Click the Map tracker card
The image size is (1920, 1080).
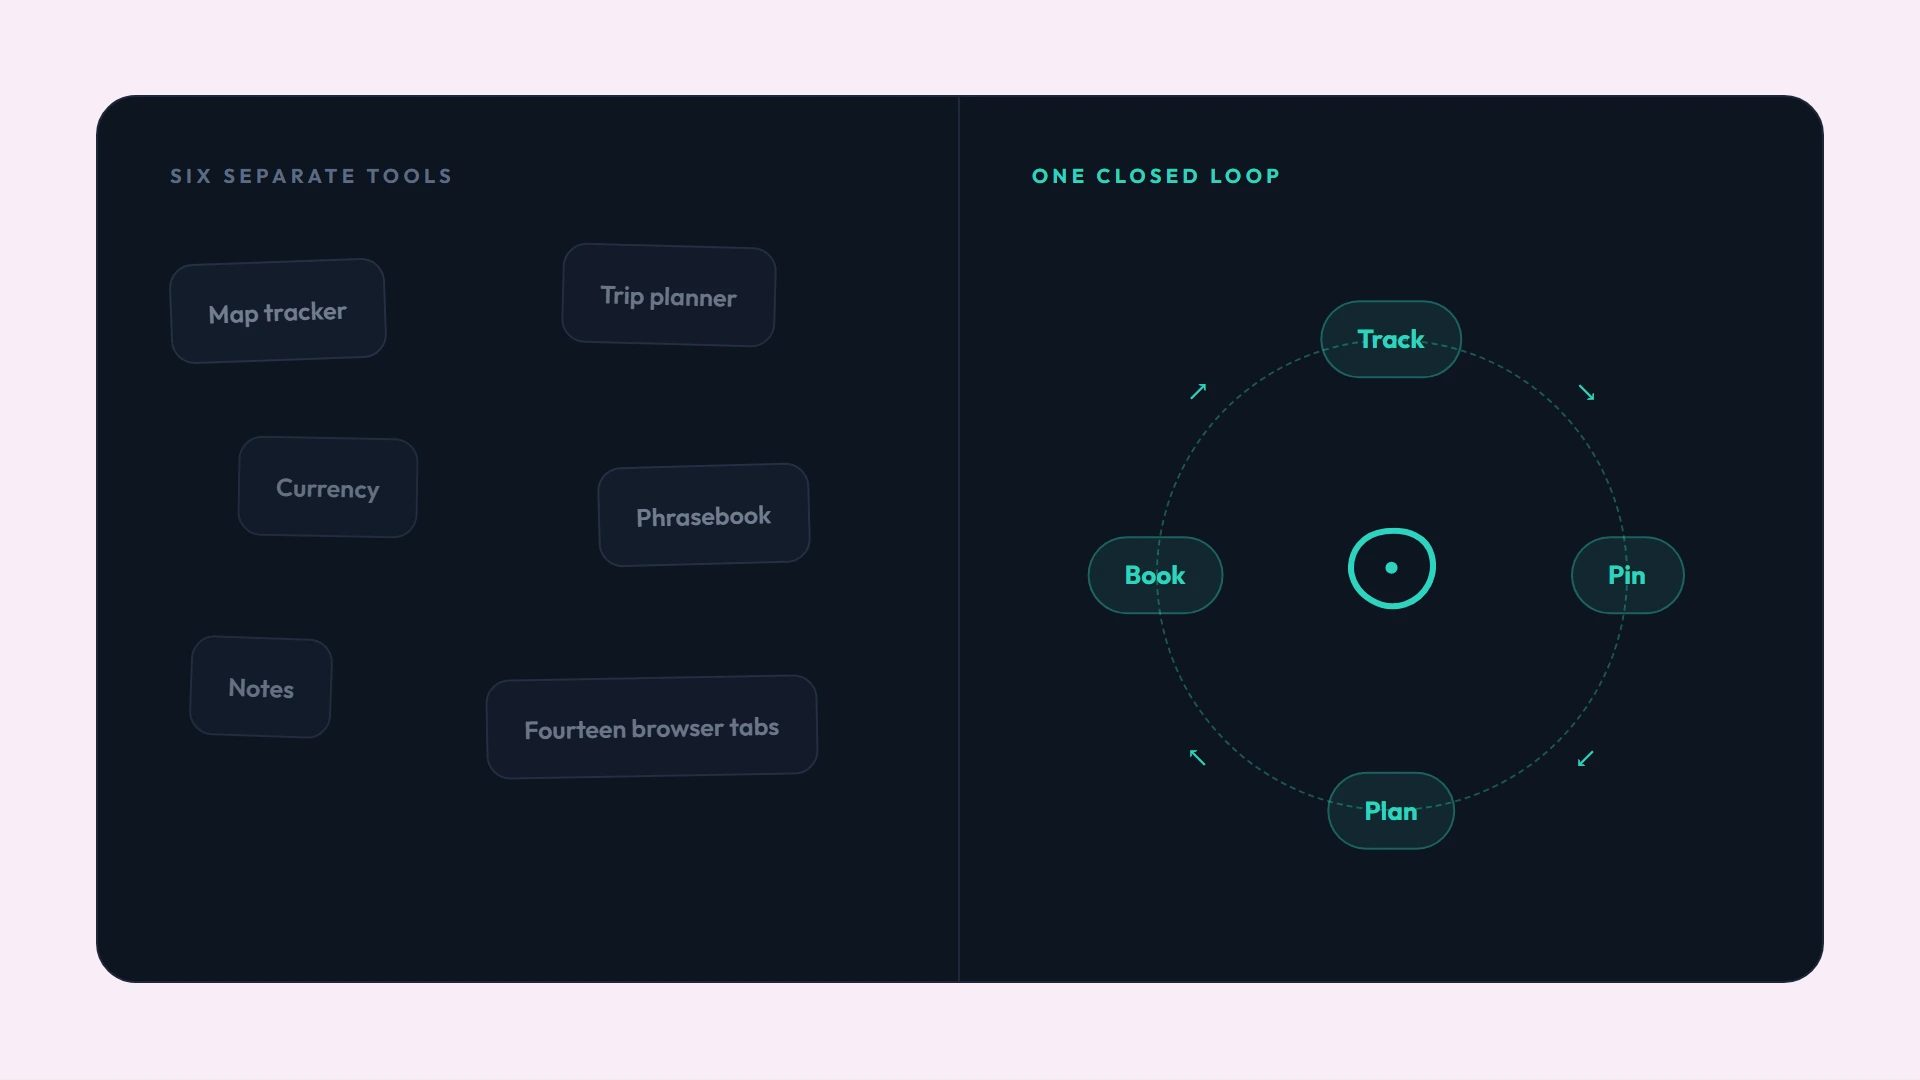(278, 311)
